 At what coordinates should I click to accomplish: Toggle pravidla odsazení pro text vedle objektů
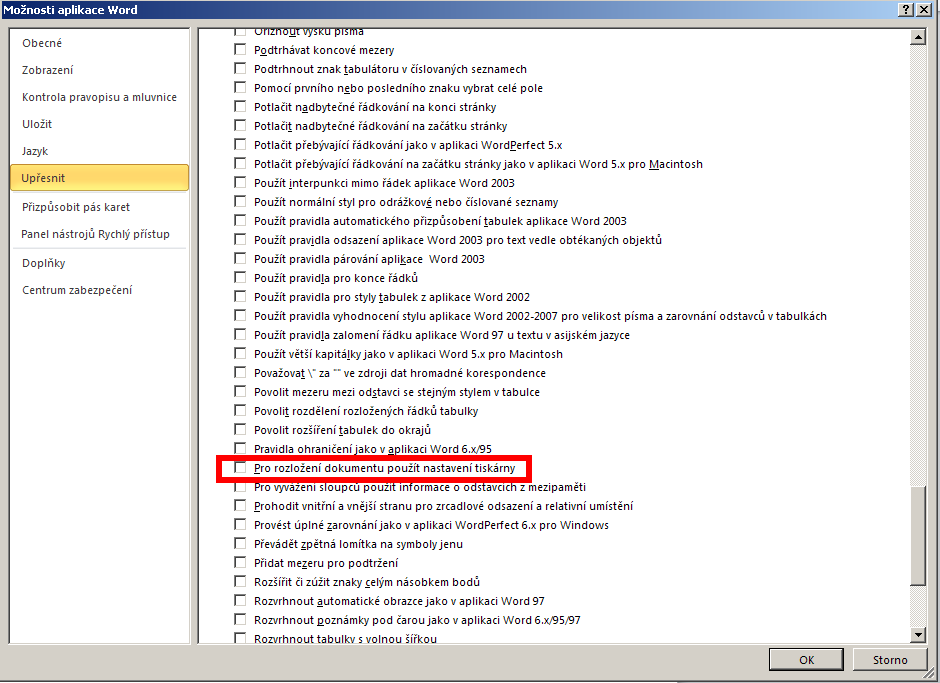[240, 239]
